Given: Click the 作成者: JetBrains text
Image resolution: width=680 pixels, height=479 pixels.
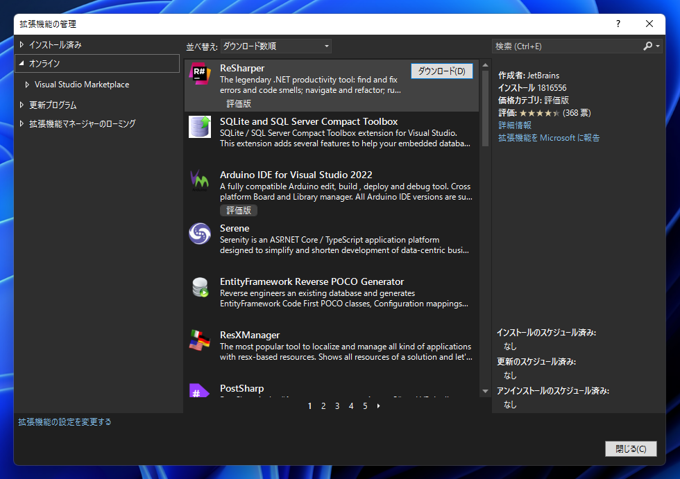Looking at the screenshot, I should pos(529,75).
